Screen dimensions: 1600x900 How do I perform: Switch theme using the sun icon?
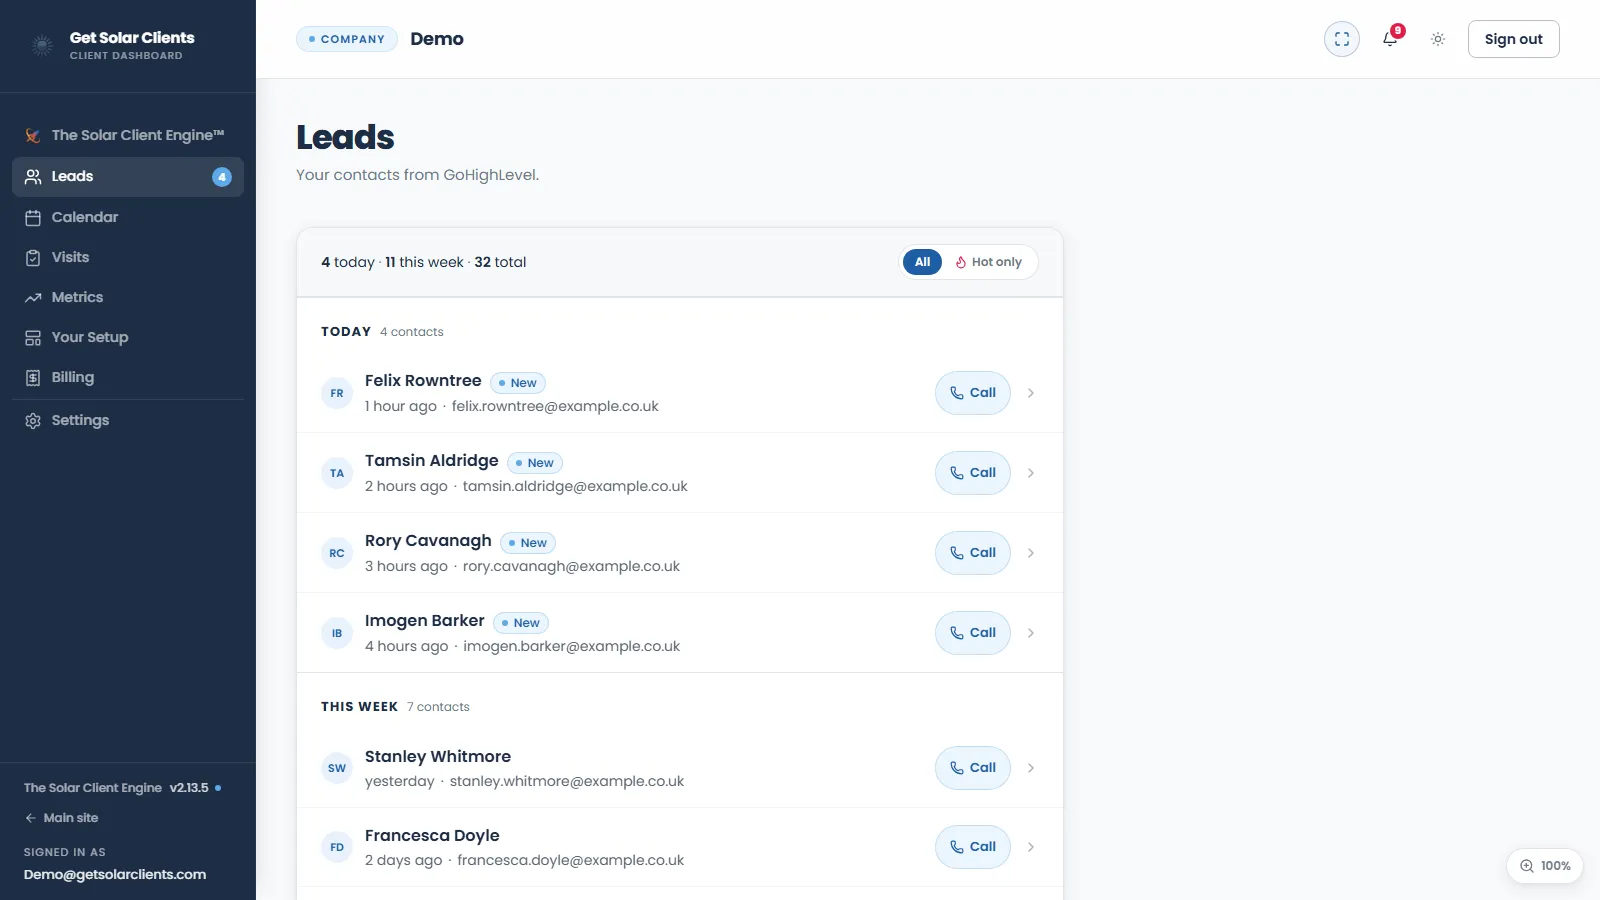click(1438, 39)
